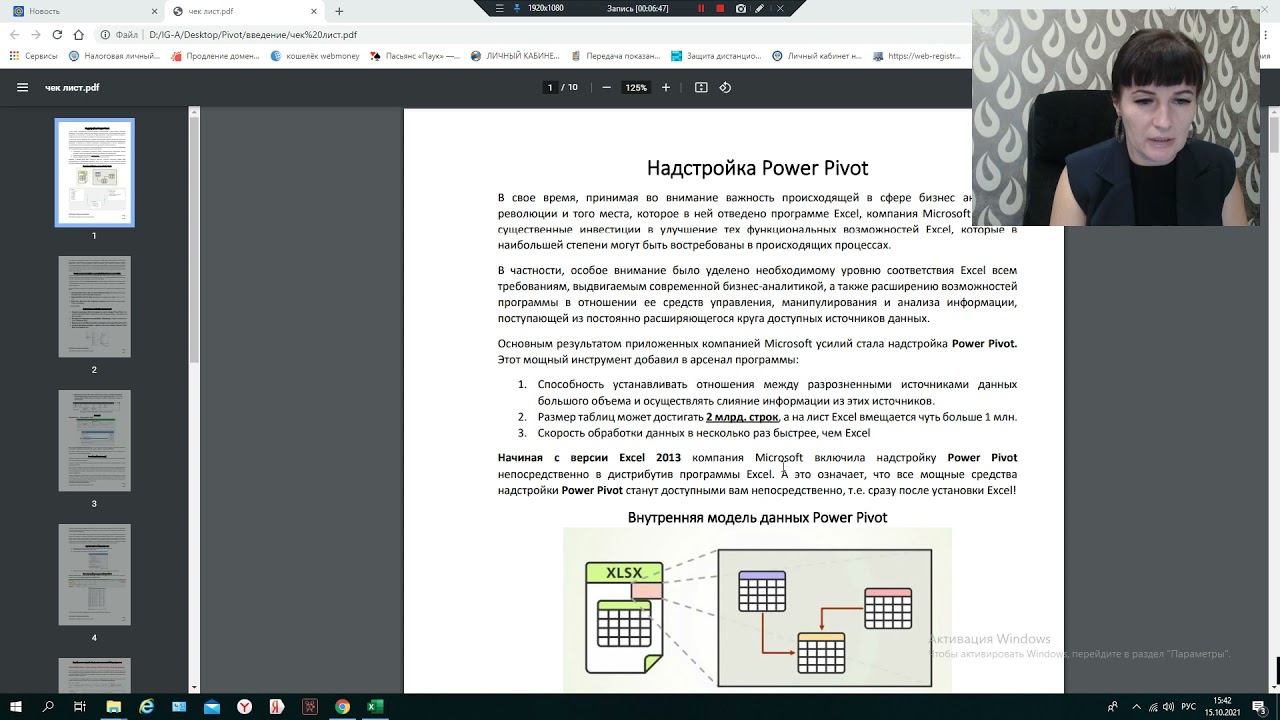The width and height of the screenshot is (1280, 720).
Task: Open the Налоговая личный bookmark
Action: (x=113, y=56)
